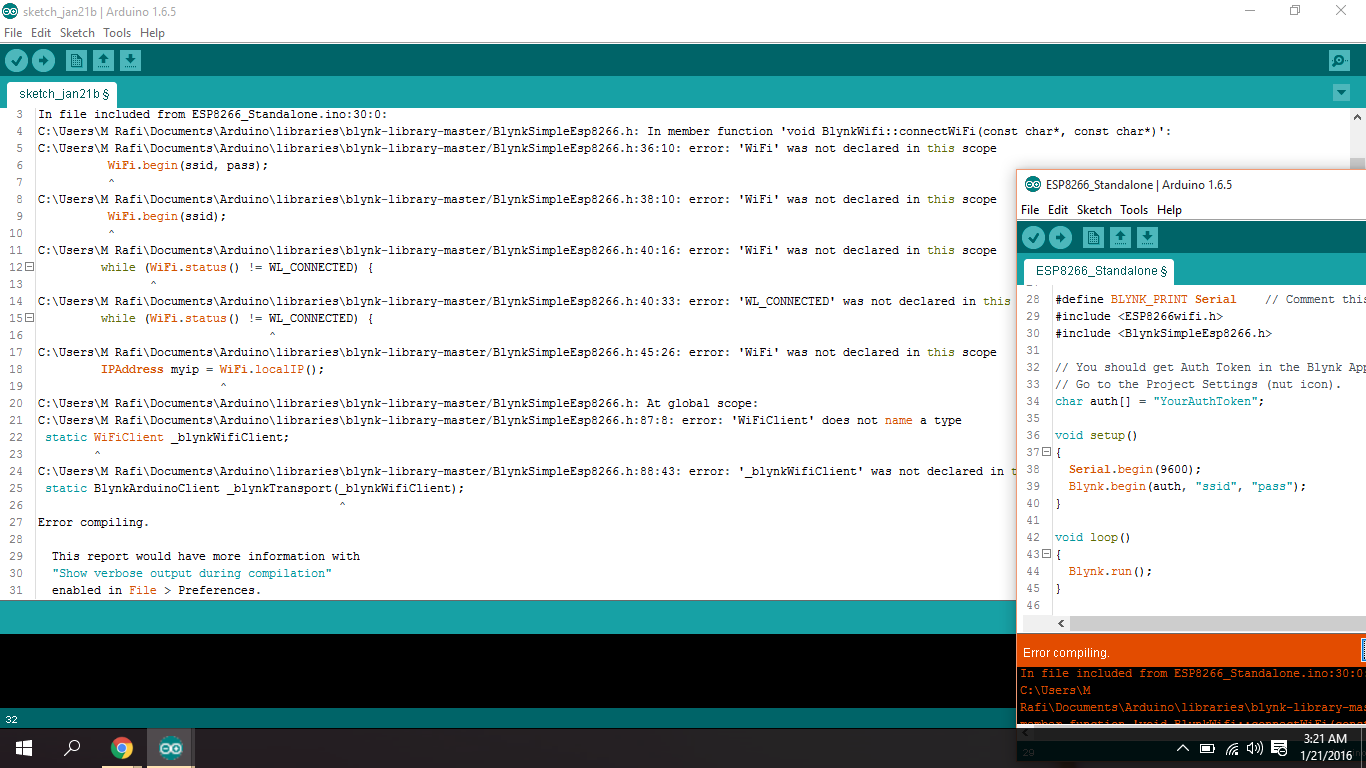The image size is (1366, 768).
Task: Open taskbar Search icon
Action: pyautogui.click(x=72, y=748)
